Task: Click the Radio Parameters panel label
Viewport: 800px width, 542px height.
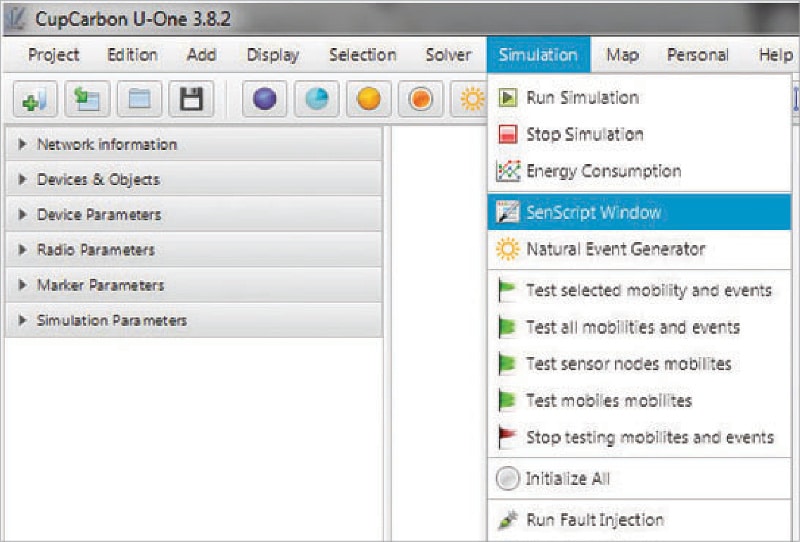Action: 96,250
